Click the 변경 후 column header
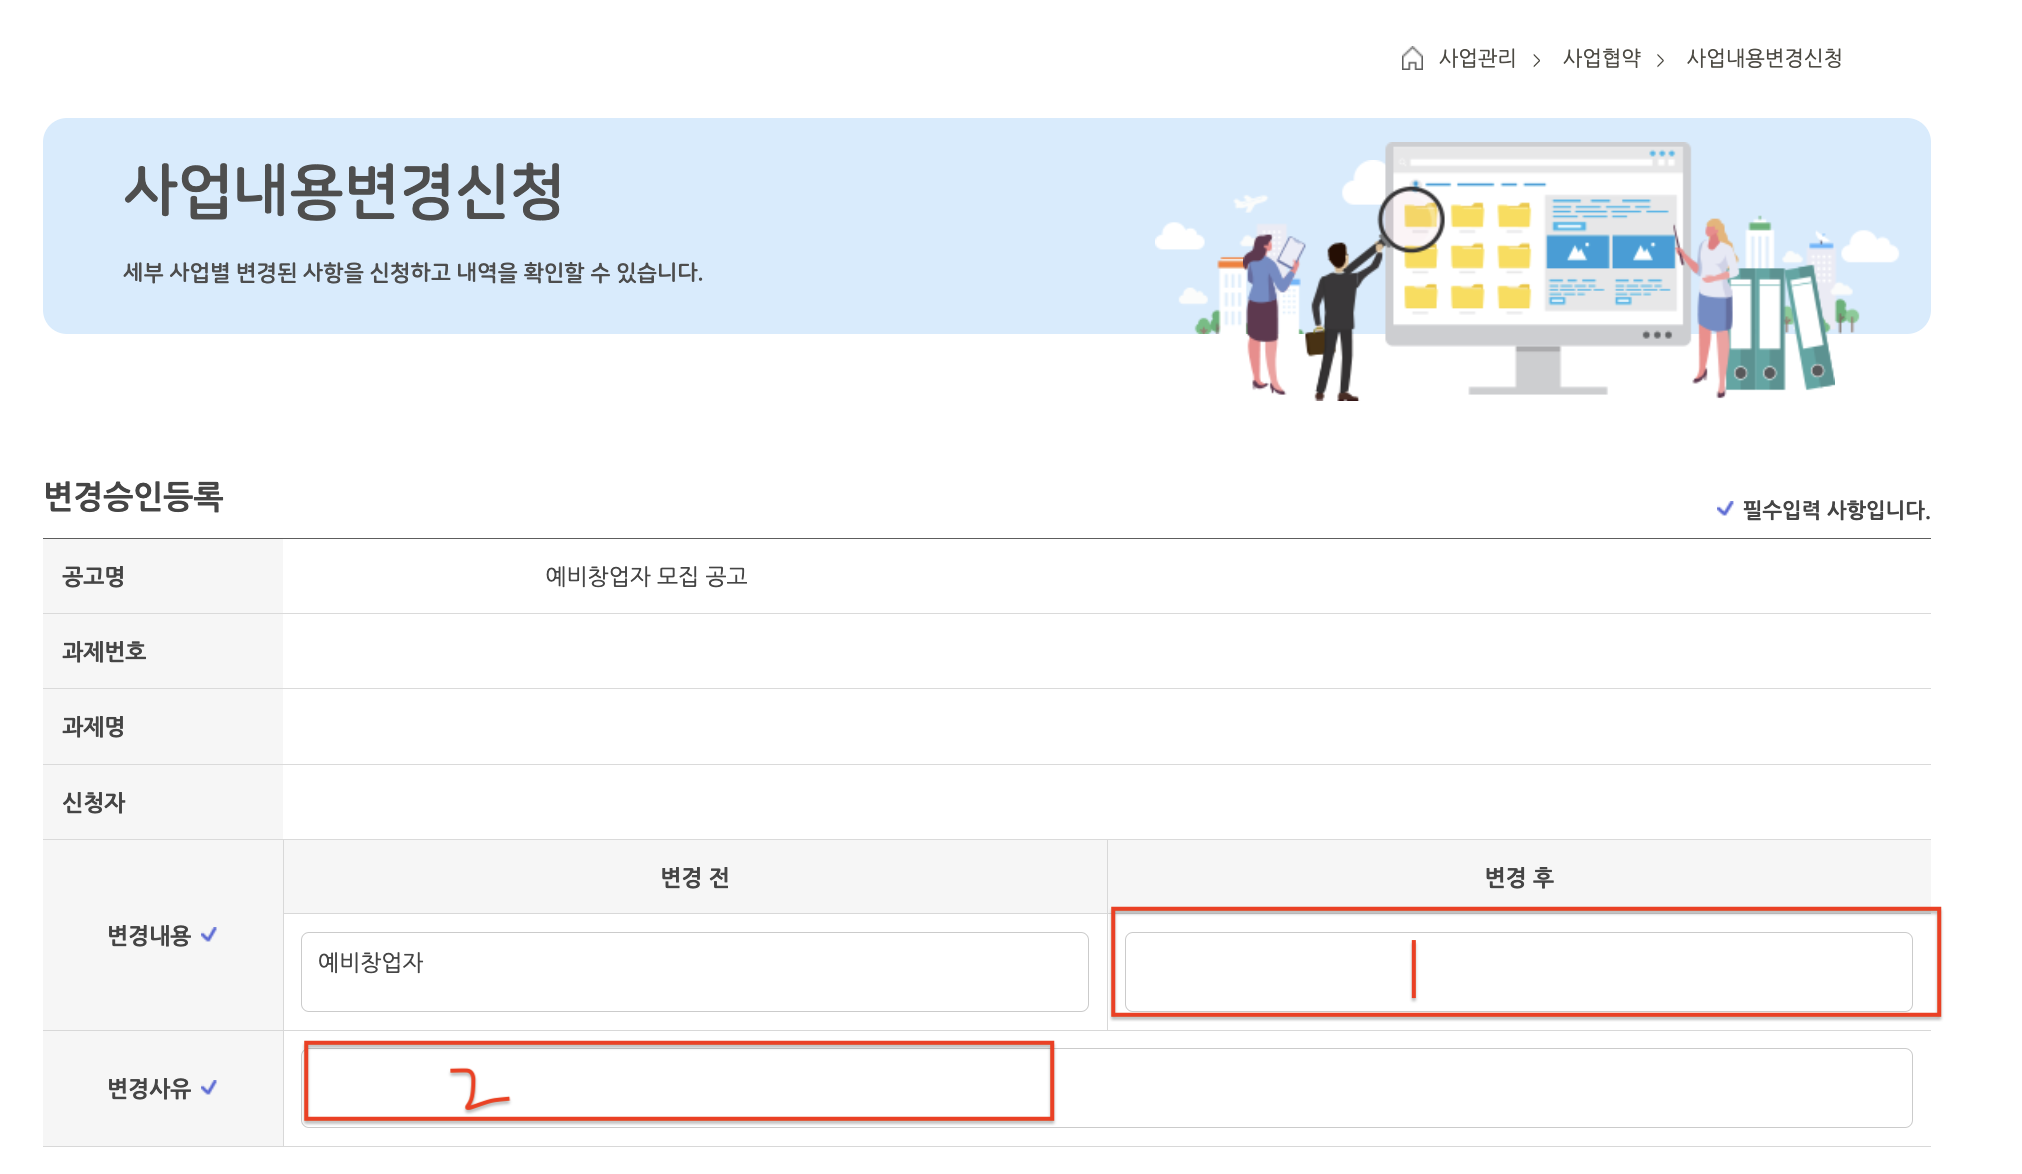The height and width of the screenshot is (1174, 2022). click(x=1518, y=877)
